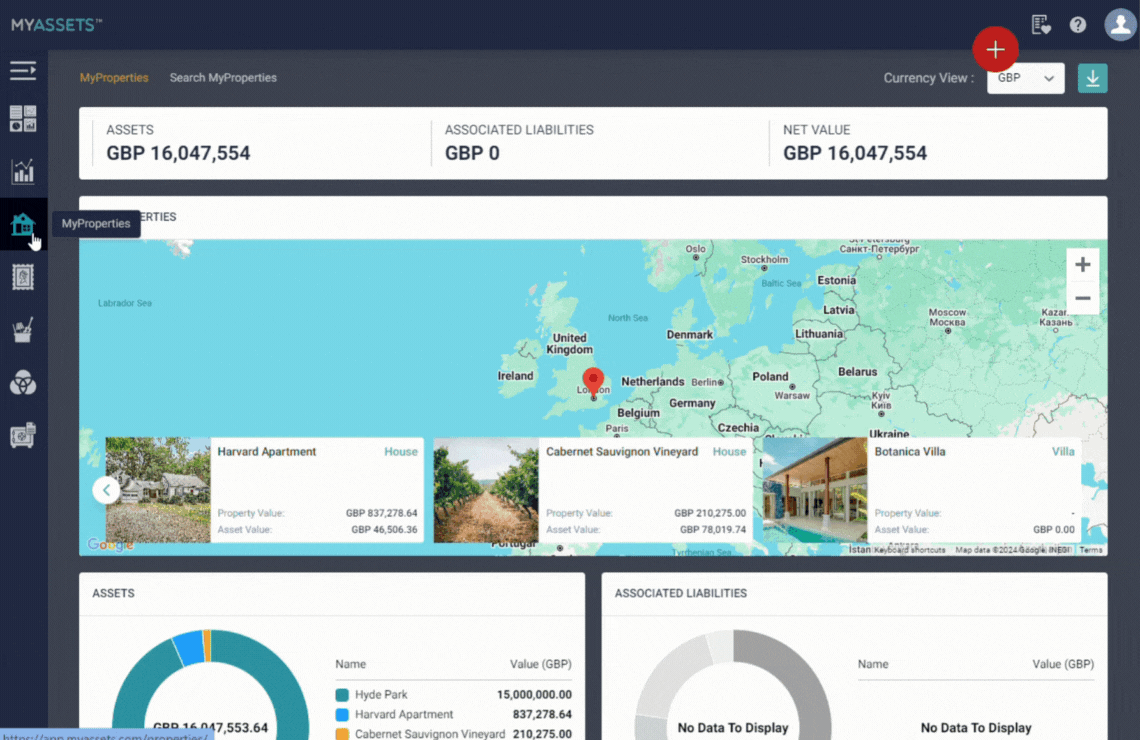The image size is (1140, 740).
Task: Open the hamburger sidebar menu icon
Action: pos(23,71)
